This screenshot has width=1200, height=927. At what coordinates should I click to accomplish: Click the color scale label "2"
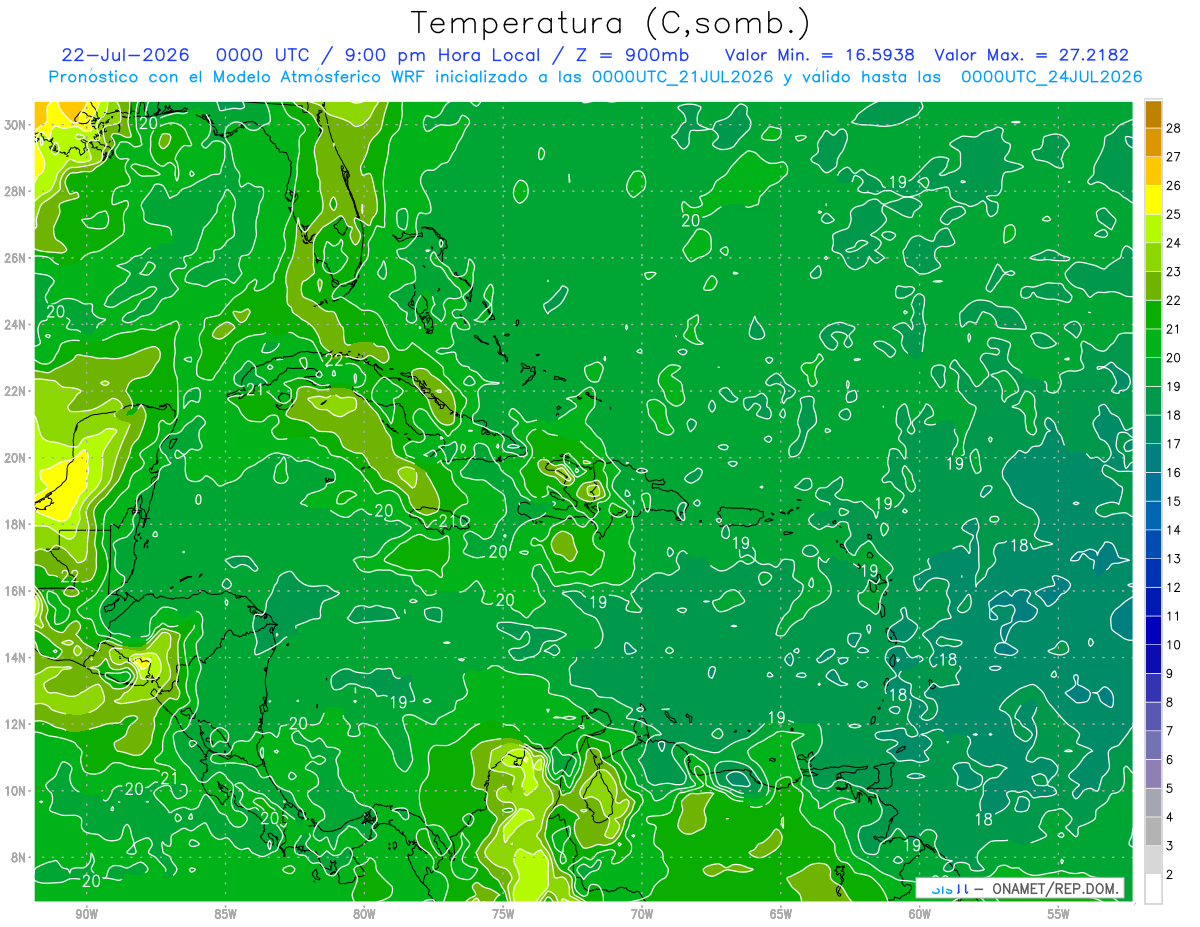click(x=1170, y=874)
